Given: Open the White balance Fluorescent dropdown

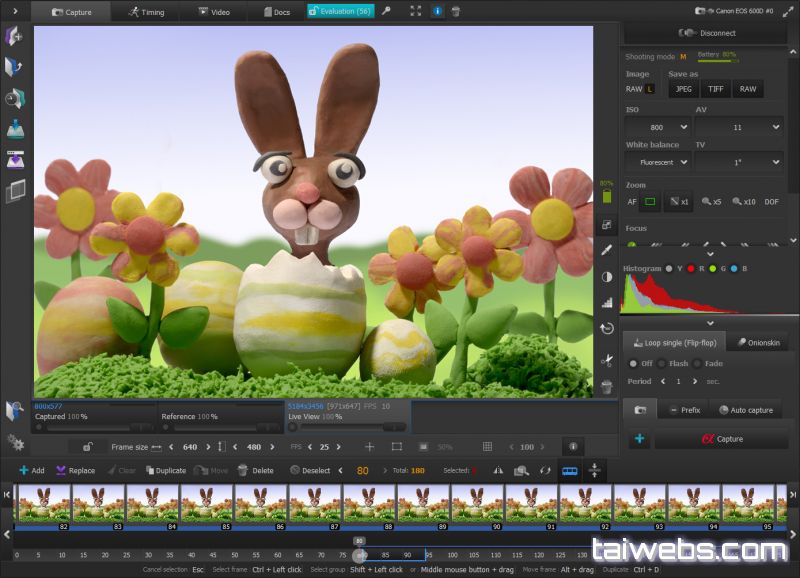Looking at the screenshot, I should pyautogui.click(x=657, y=161).
